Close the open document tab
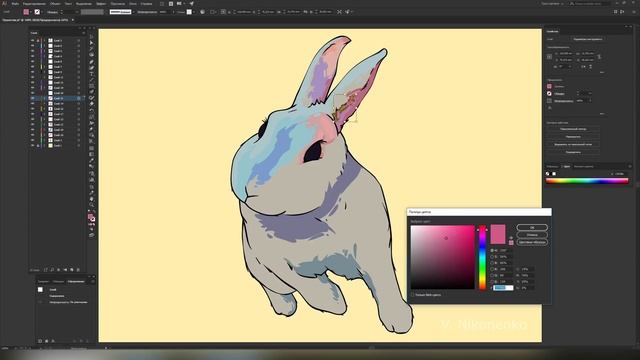The width and height of the screenshot is (640, 360). tap(73, 20)
